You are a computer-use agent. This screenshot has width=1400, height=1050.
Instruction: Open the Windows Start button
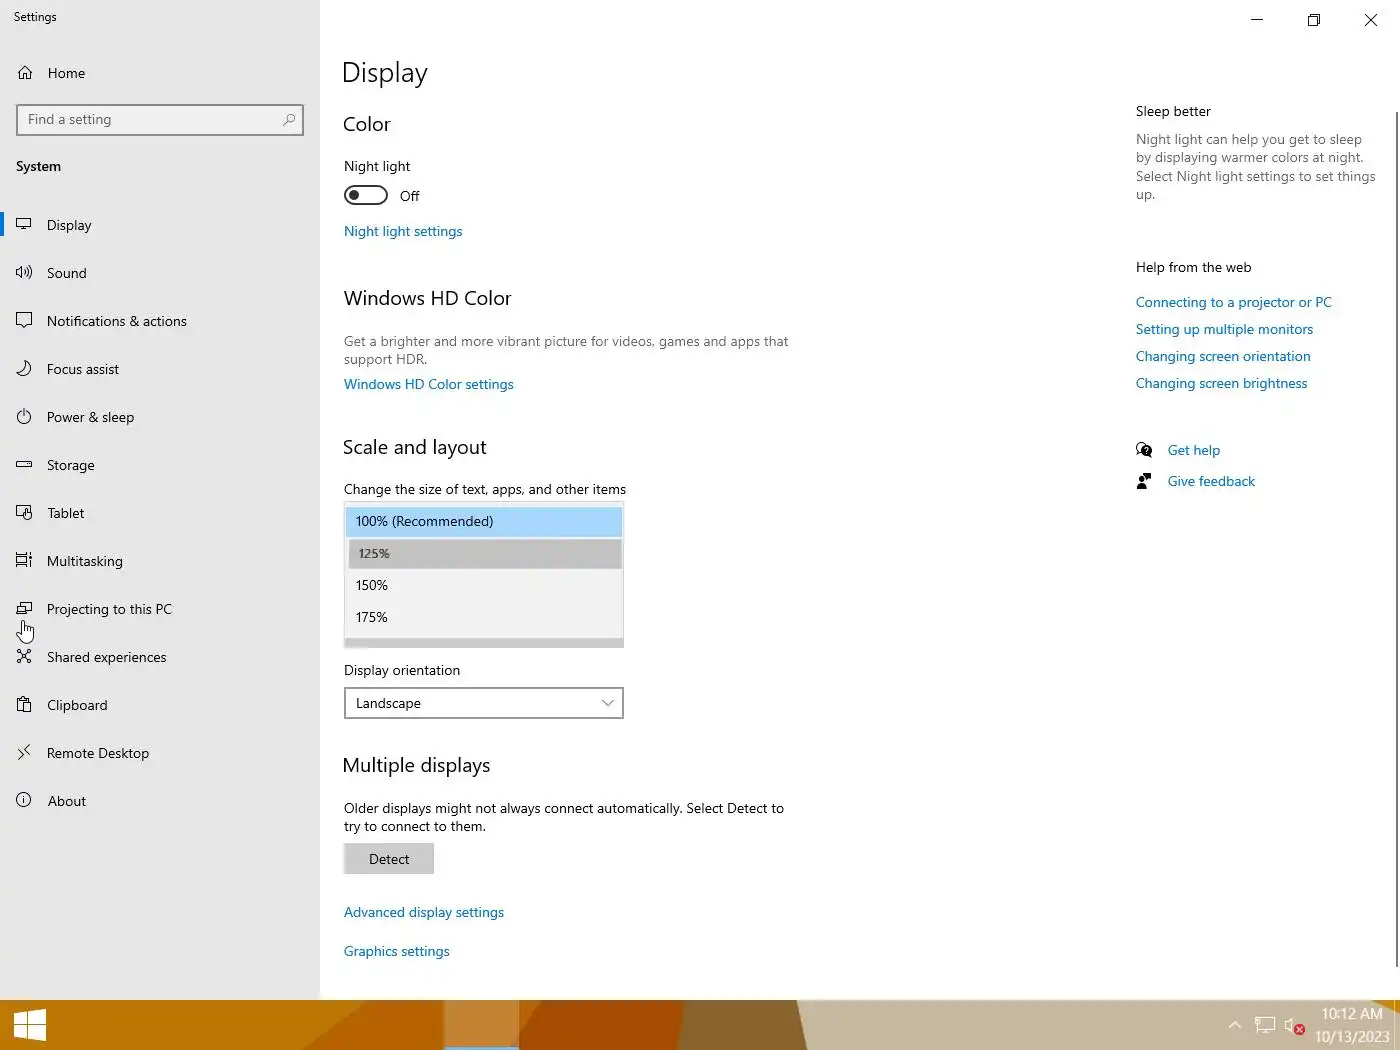[x=30, y=1025]
